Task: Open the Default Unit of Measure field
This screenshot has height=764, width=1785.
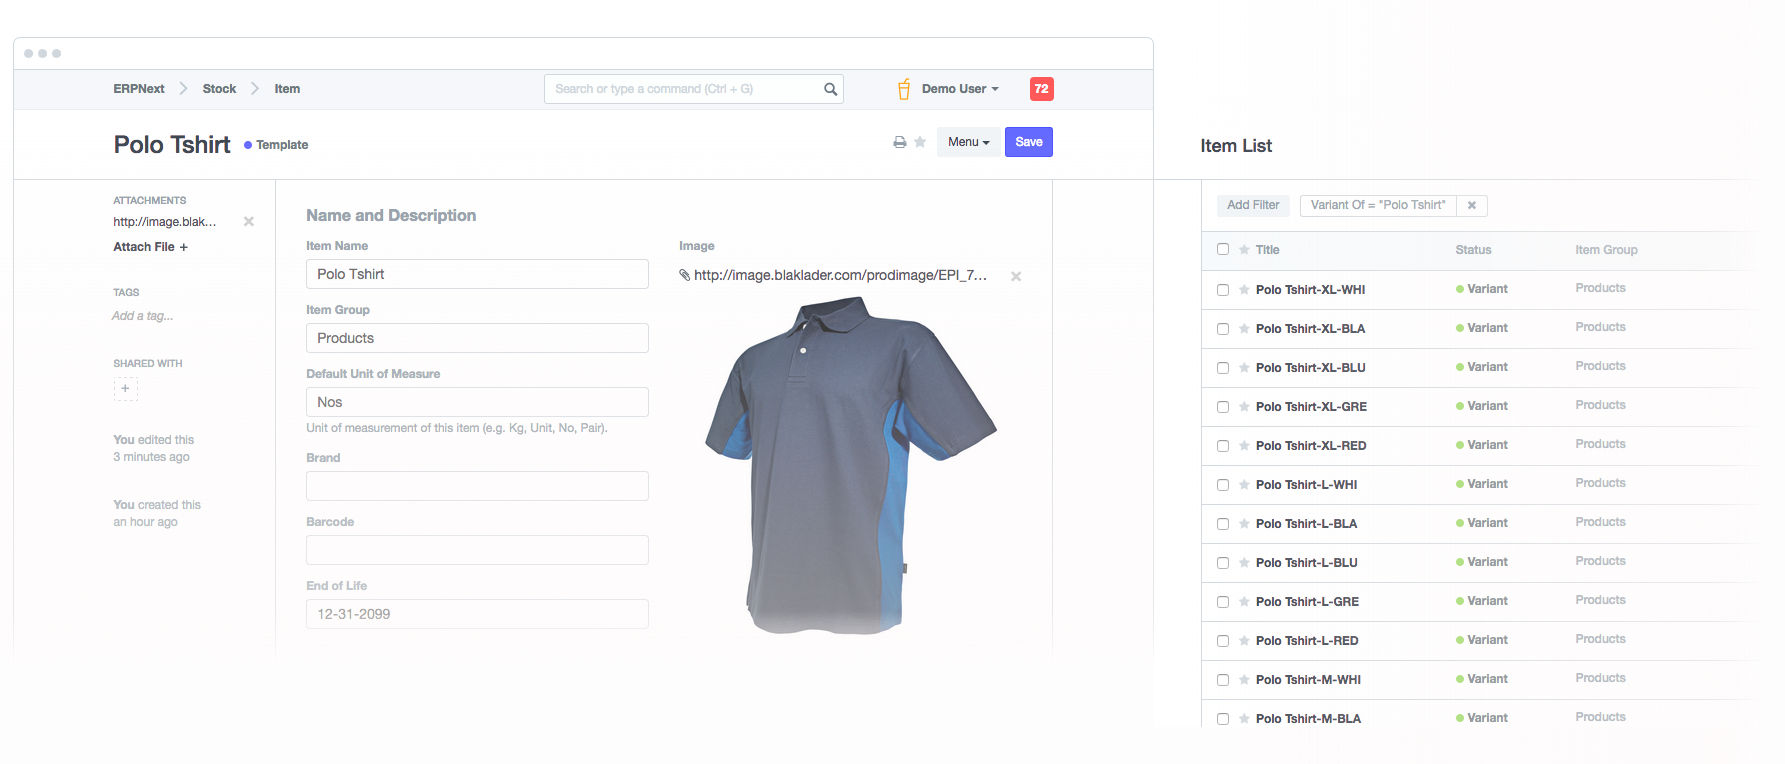Action: point(477,402)
